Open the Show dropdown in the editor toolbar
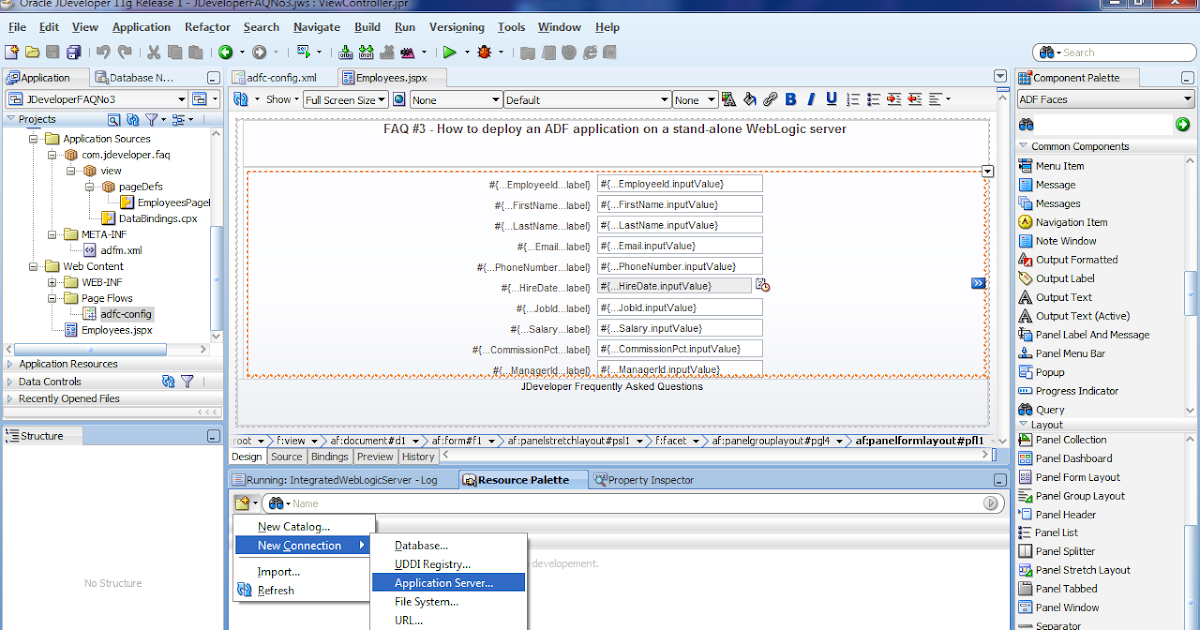 (x=283, y=99)
